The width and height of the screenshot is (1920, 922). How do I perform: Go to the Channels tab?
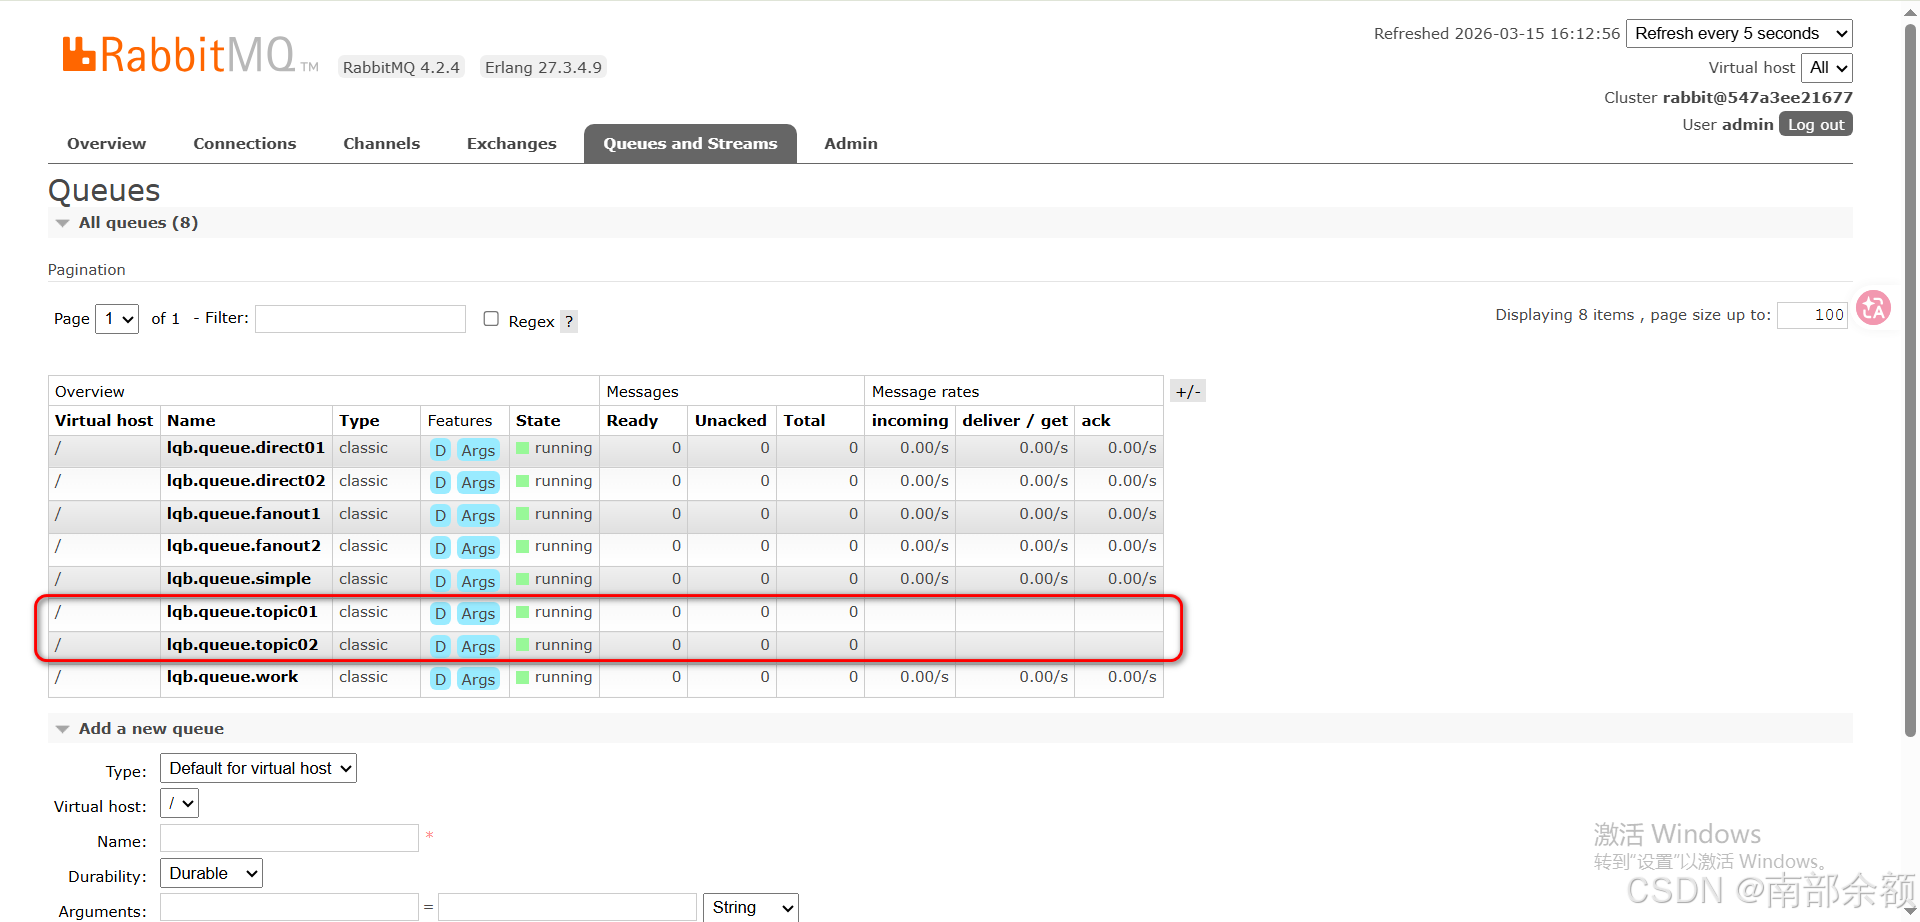381,143
